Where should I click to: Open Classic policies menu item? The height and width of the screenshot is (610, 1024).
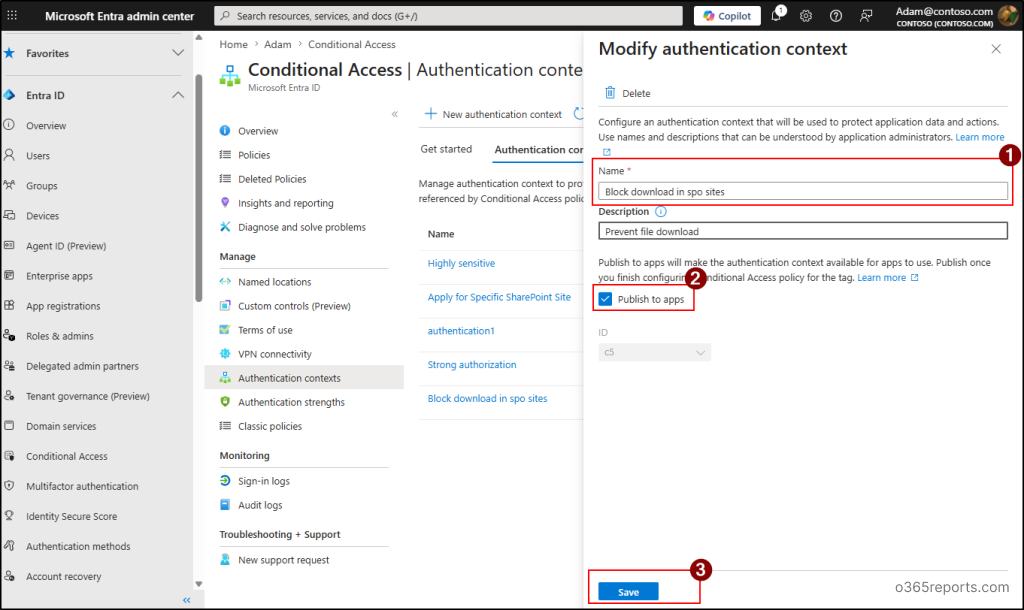(270, 426)
